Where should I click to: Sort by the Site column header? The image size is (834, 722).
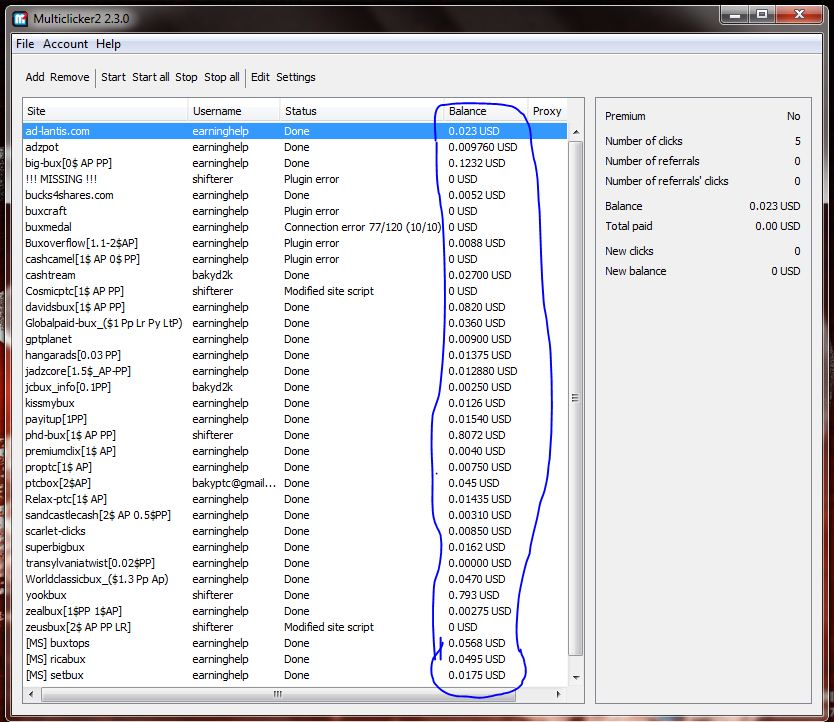pyautogui.click(x=105, y=111)
